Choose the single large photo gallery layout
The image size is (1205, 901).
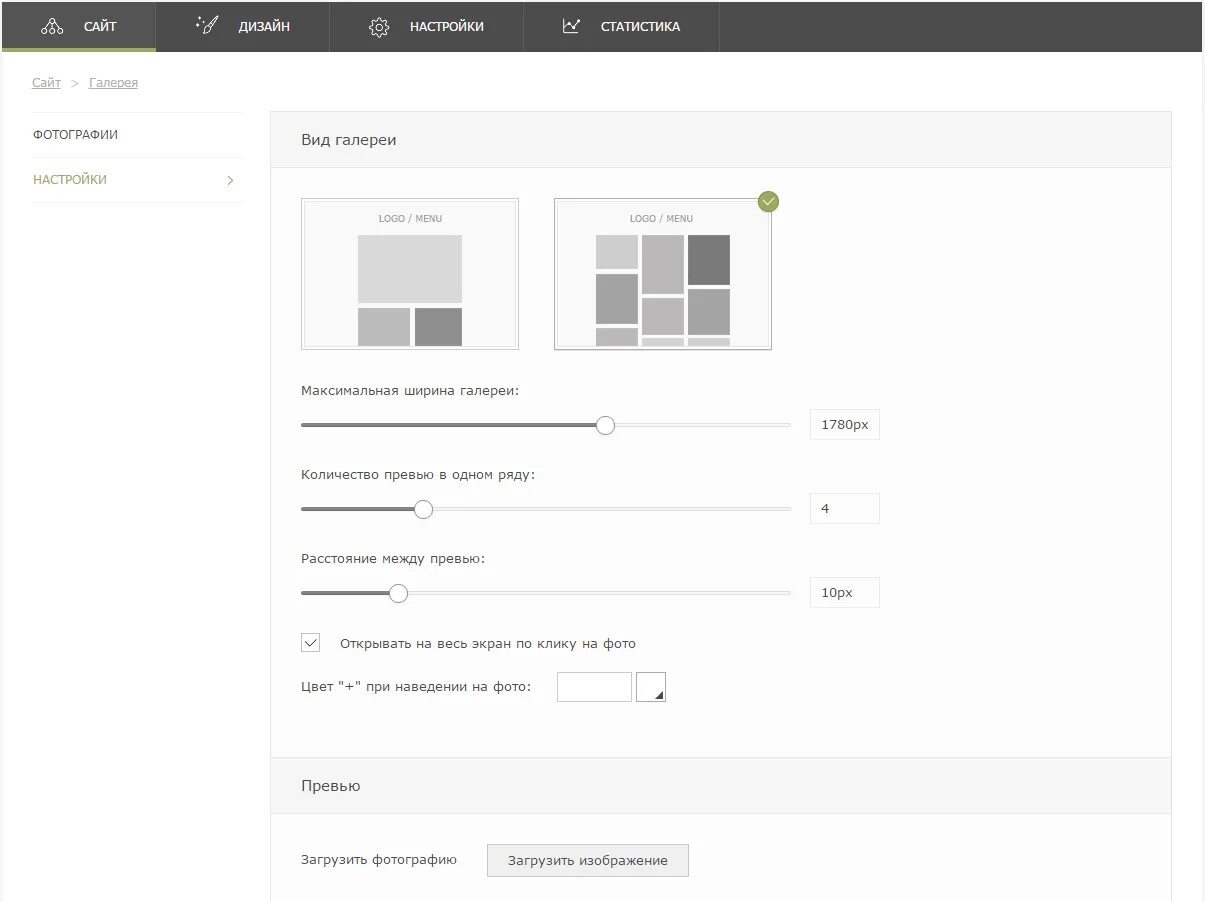click(x=410, y=274)
